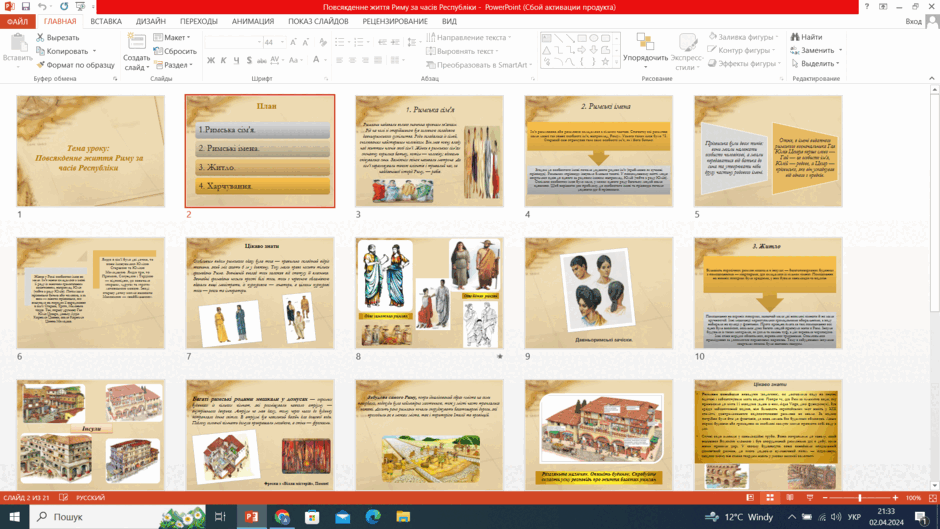940x529 pixels.
Task: Open the Раздел section dropdown
Action: pyautogui.click(x=173, y=65)
